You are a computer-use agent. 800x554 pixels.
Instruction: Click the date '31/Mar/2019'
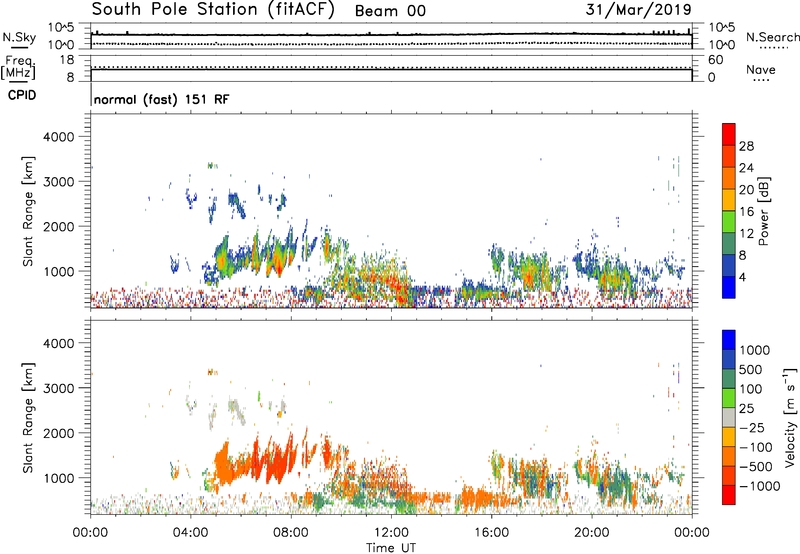click(638, 9)
